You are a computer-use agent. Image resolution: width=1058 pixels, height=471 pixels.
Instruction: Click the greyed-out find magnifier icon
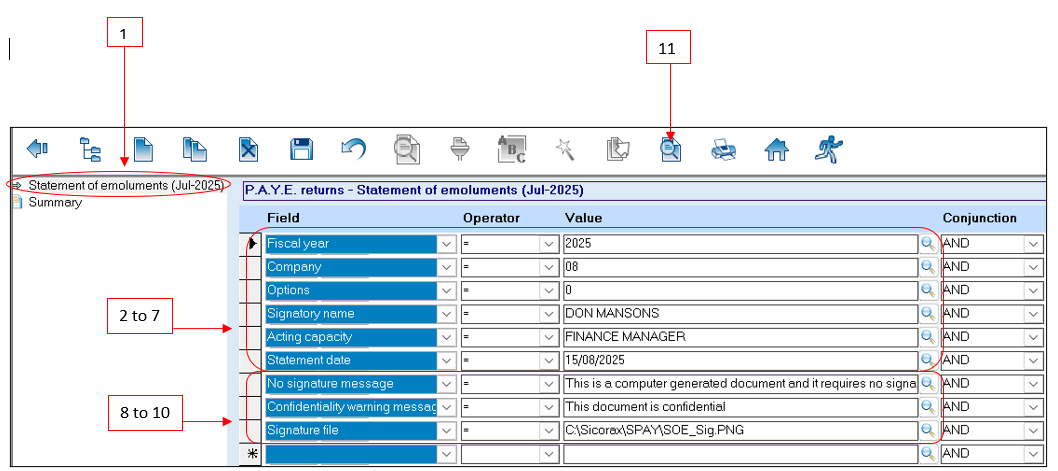point(407,149)
